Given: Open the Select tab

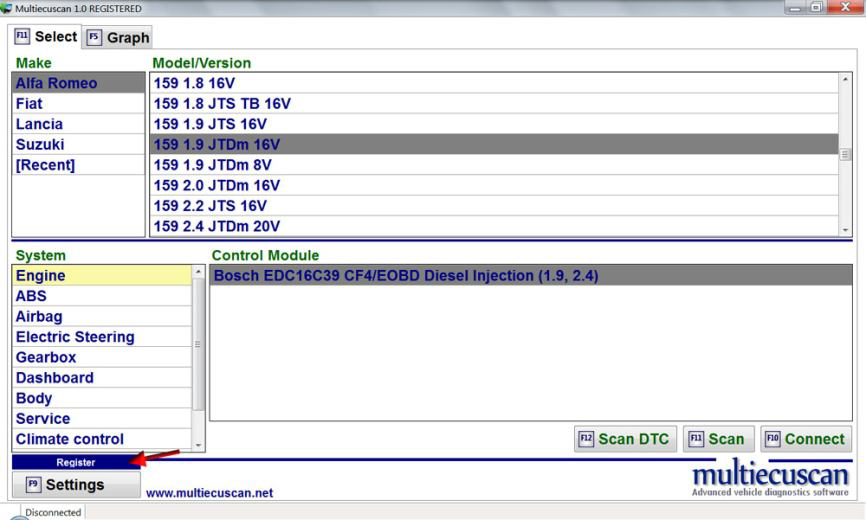Looking at the screenshot, I should click(46, 37).
